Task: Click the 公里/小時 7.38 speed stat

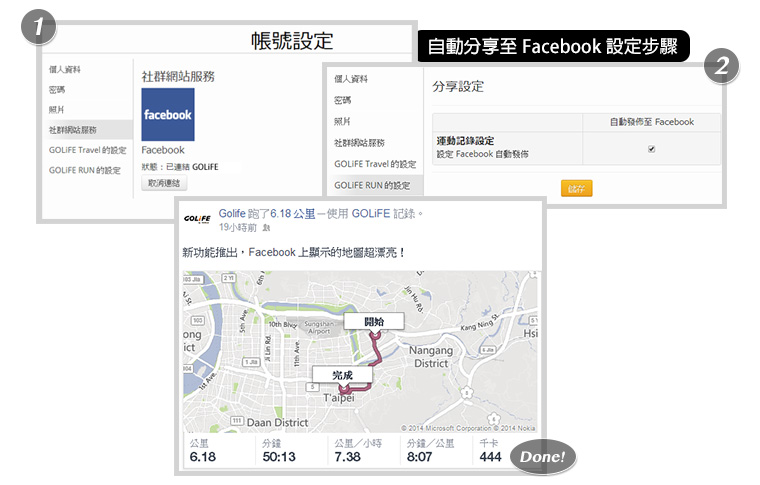Action: (358, 450)
